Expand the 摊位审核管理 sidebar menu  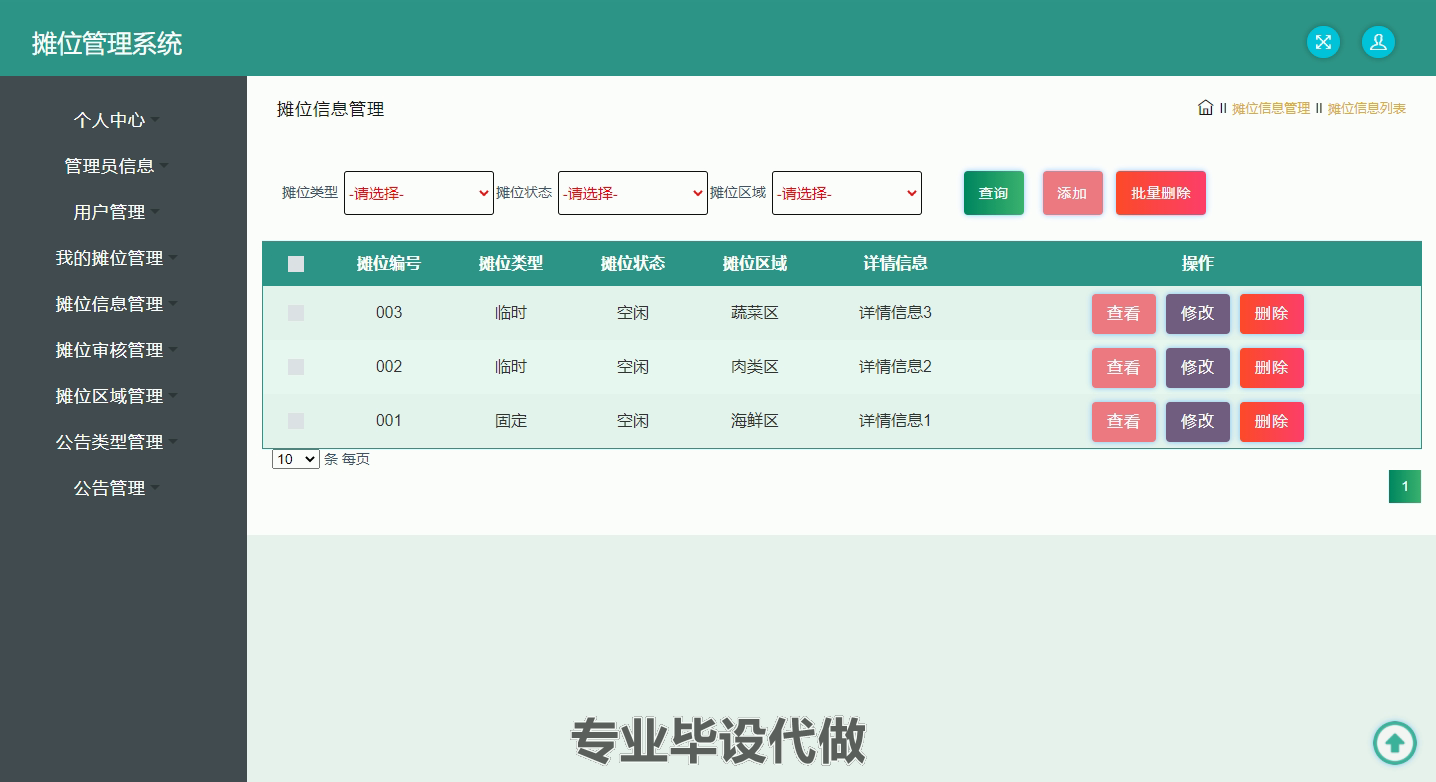[x=116, y=350]
